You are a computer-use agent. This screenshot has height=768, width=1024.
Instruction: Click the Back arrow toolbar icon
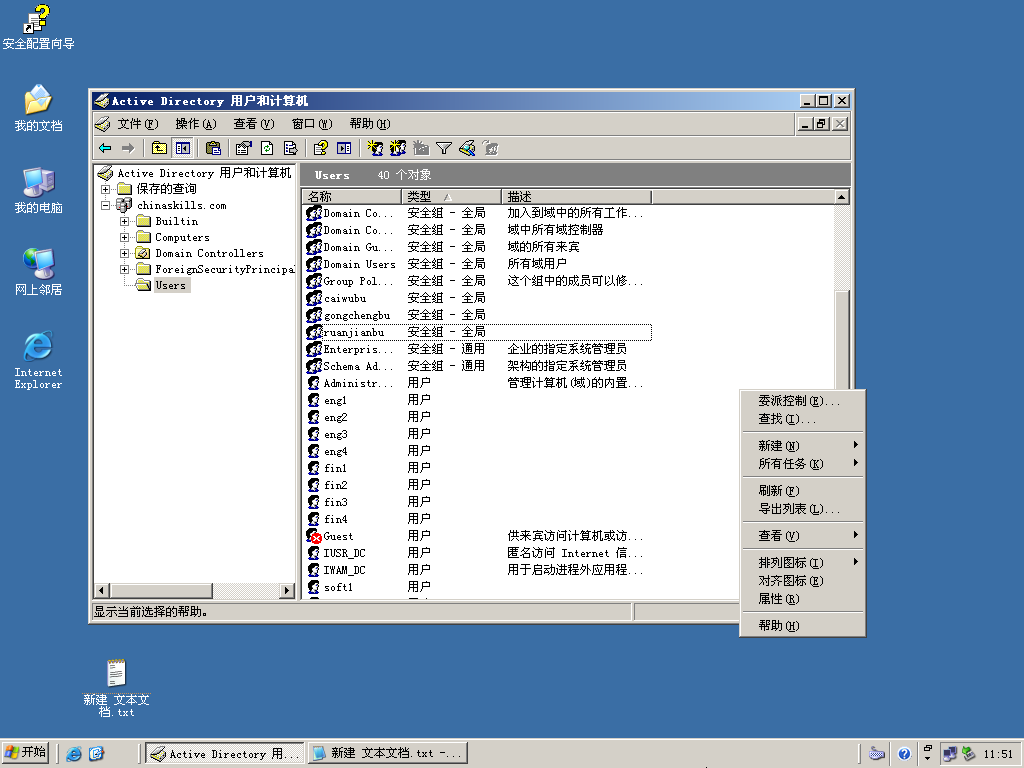pos(105,148)
